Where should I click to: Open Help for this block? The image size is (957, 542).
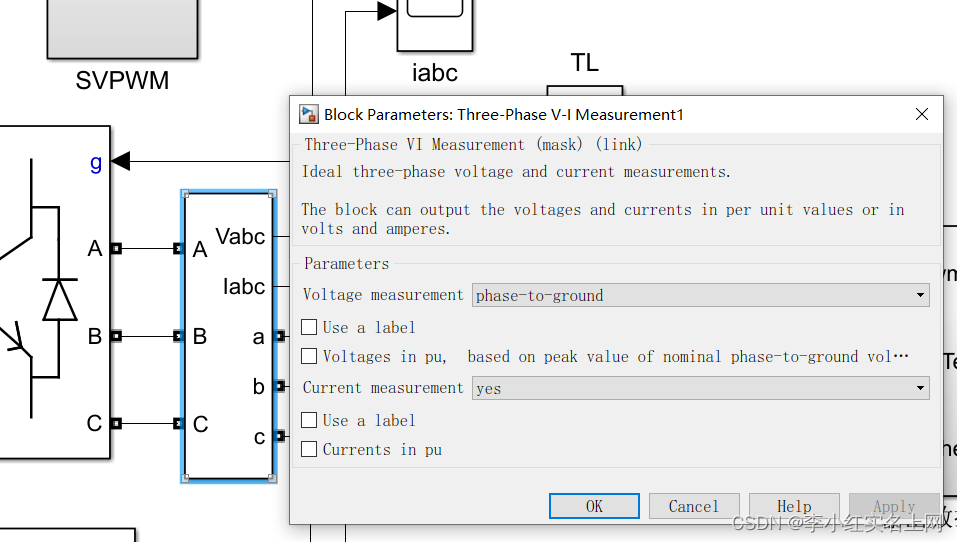click(794, 506)
